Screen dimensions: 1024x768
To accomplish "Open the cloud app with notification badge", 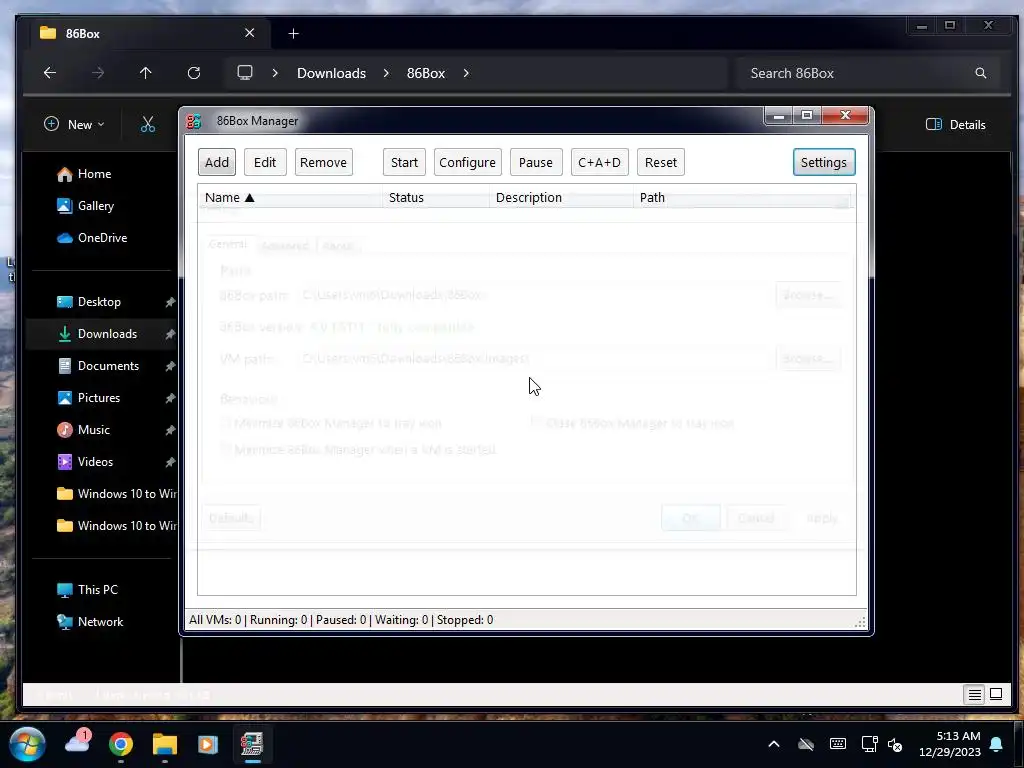I will click(77, 743).
